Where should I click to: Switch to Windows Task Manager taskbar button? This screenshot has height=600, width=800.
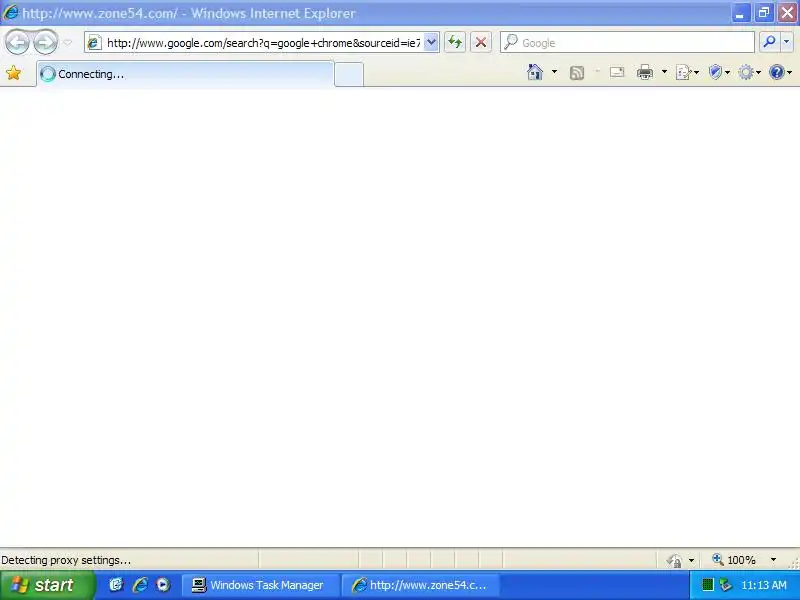[x=261, y=585]
